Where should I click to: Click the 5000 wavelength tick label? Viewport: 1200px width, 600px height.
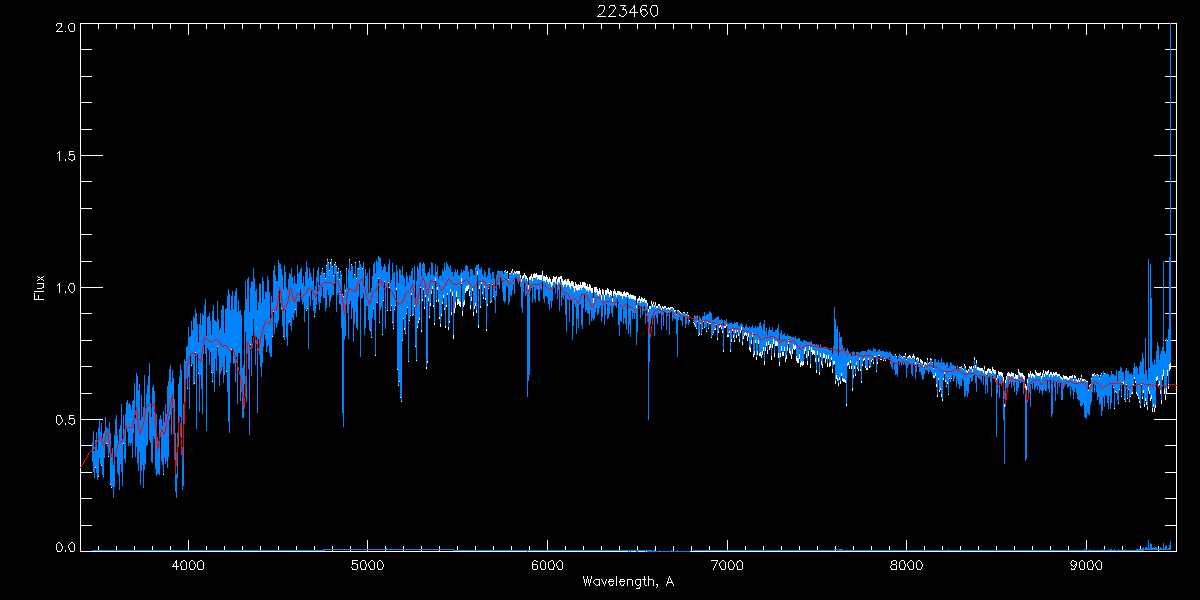(368, 564)
